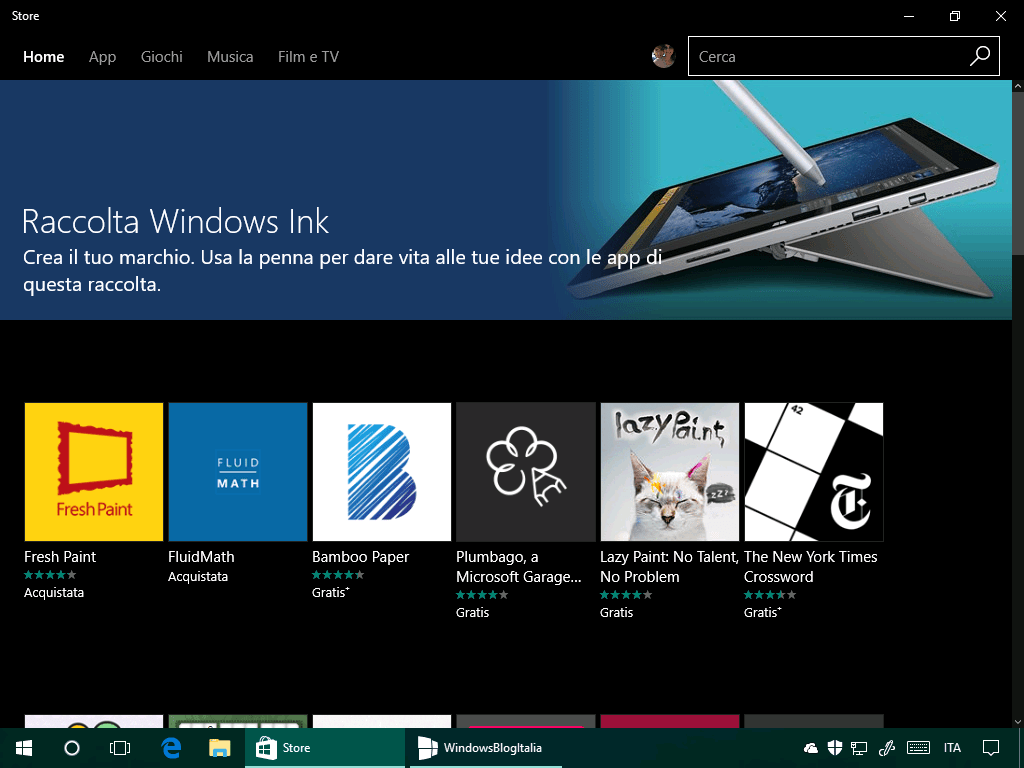
Task: Open the Raccolta Windows Ink banner
Action: pos(400,200)
